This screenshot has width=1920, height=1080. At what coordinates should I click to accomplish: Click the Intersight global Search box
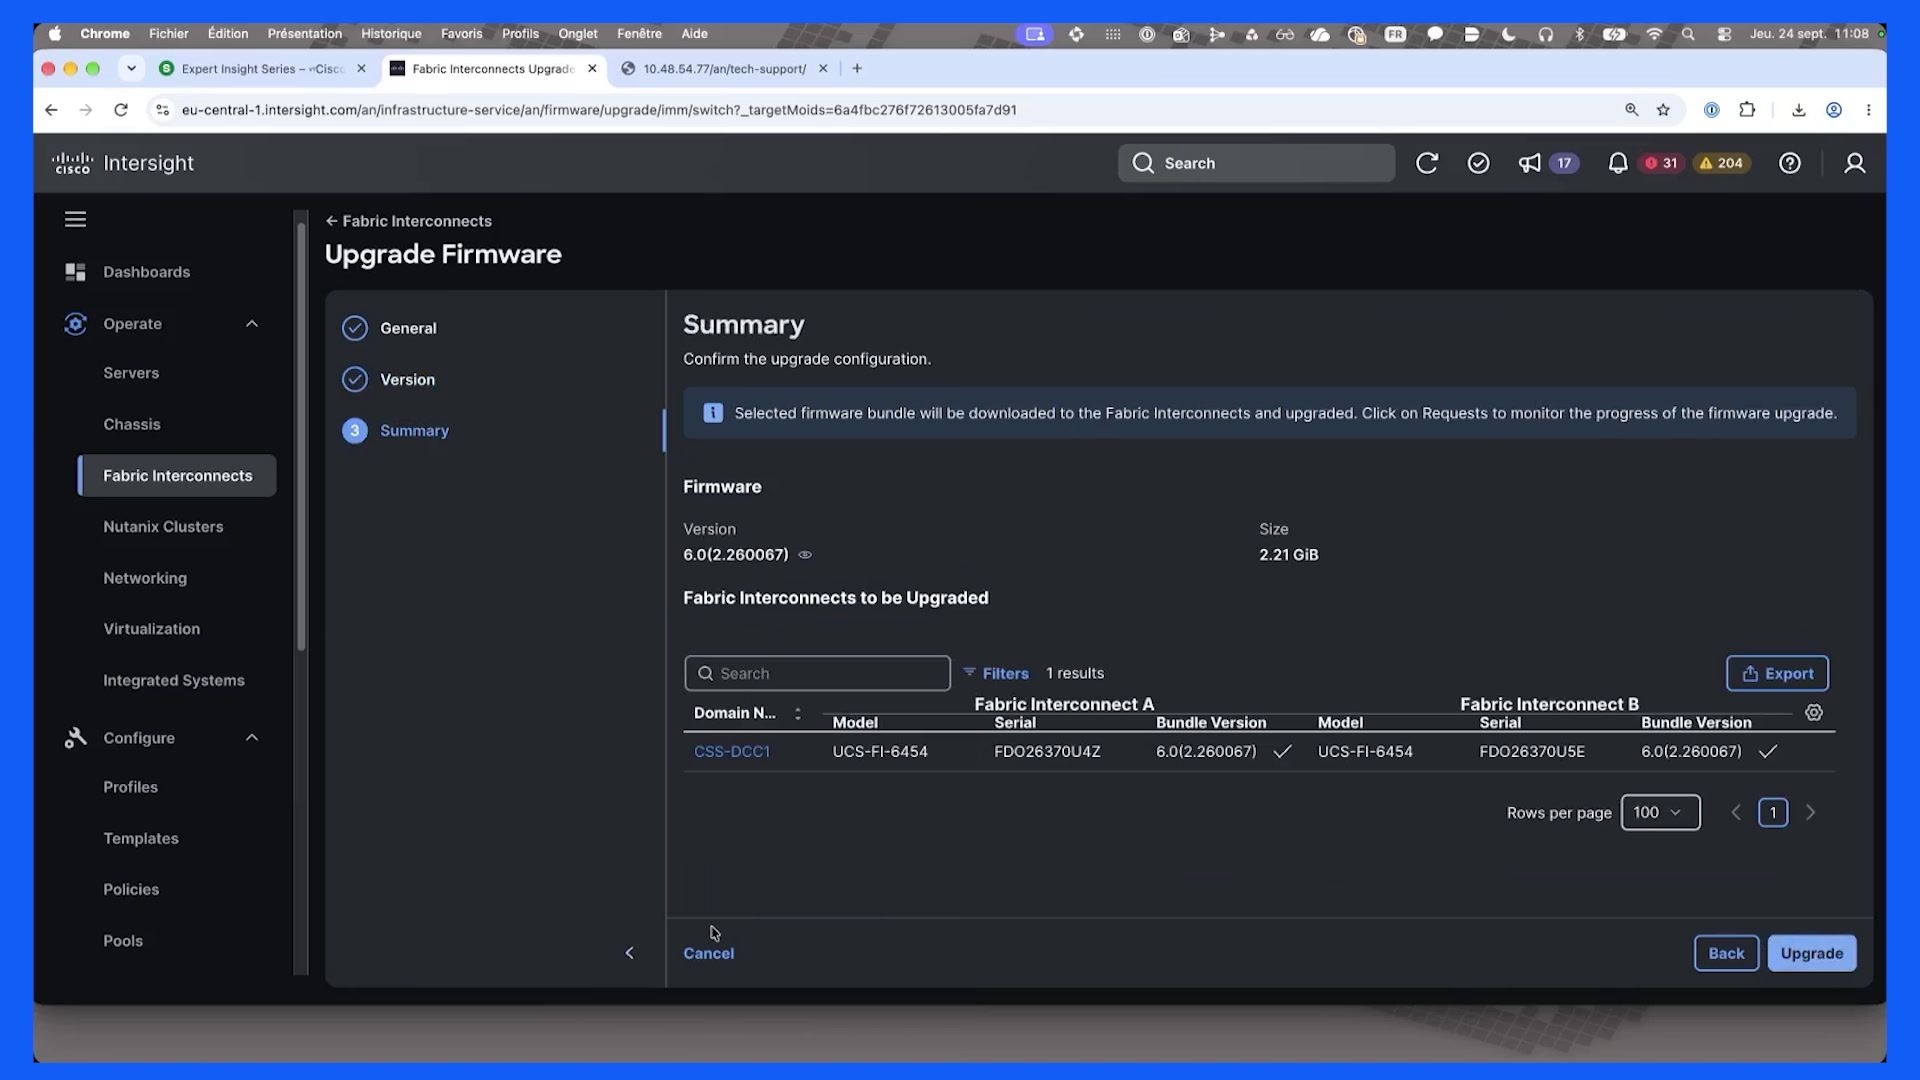(1256, 163)
